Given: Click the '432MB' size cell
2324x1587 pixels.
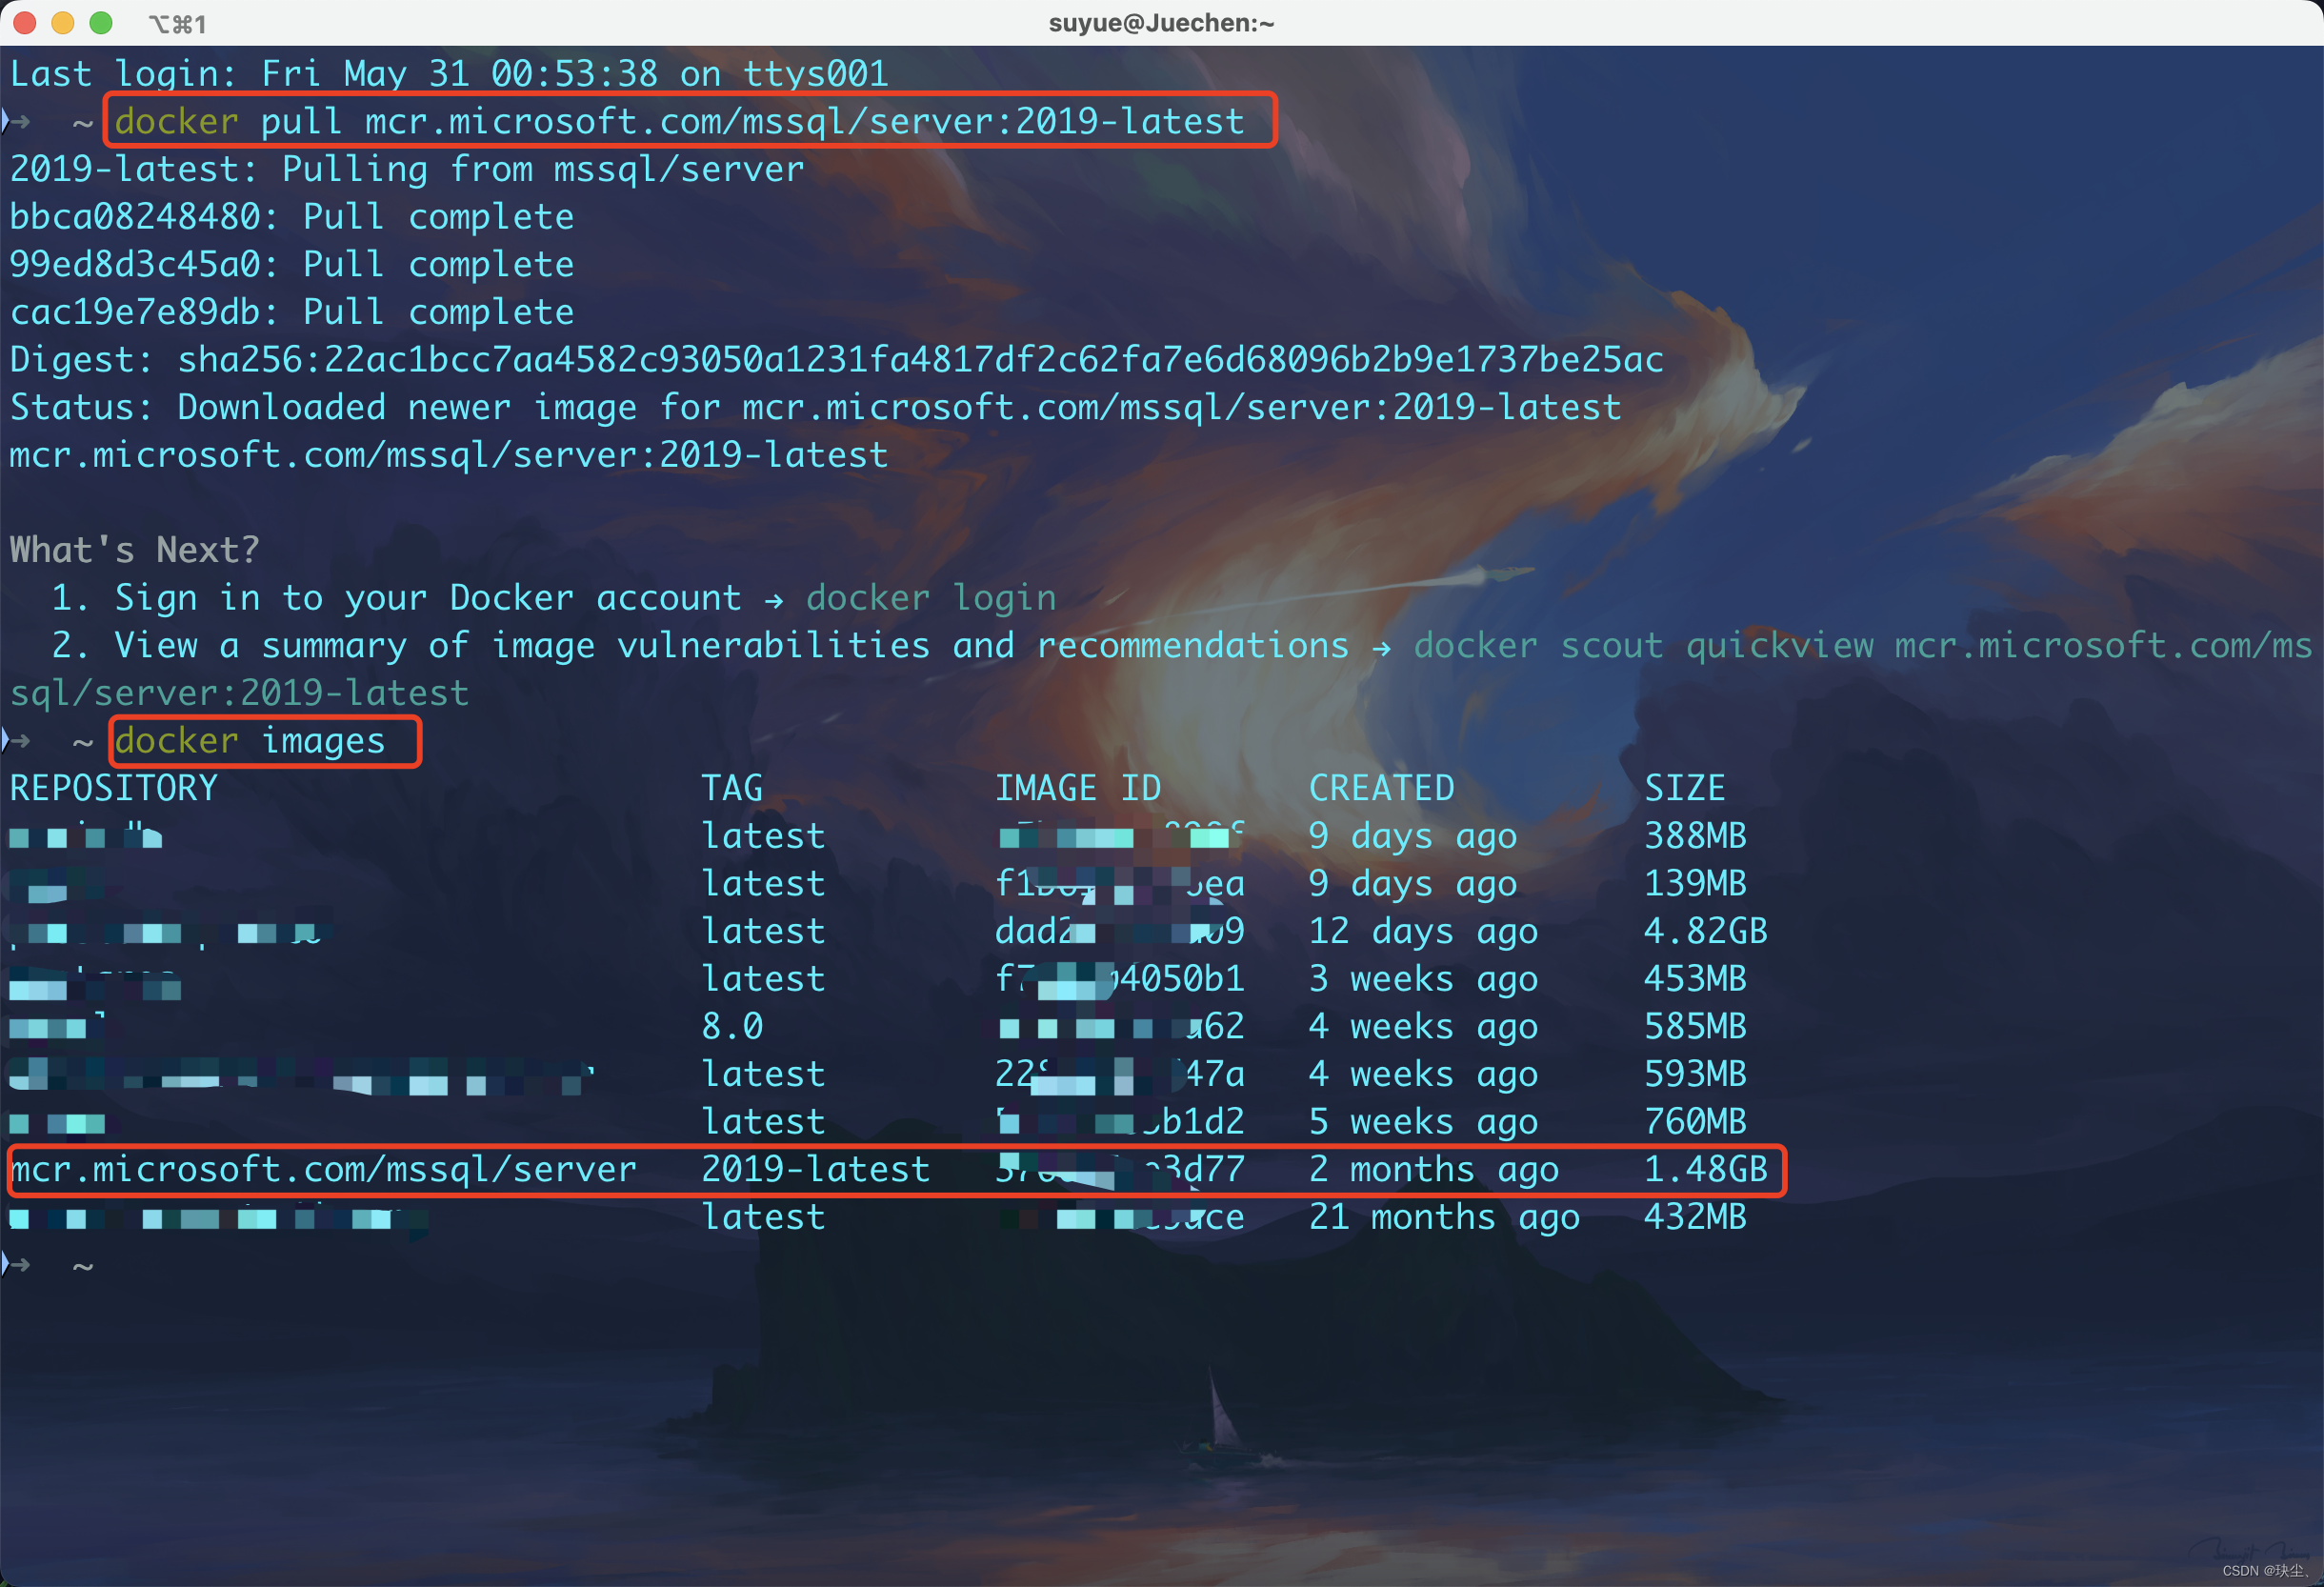Looking at the screenshot, I should [1696, 1217].
